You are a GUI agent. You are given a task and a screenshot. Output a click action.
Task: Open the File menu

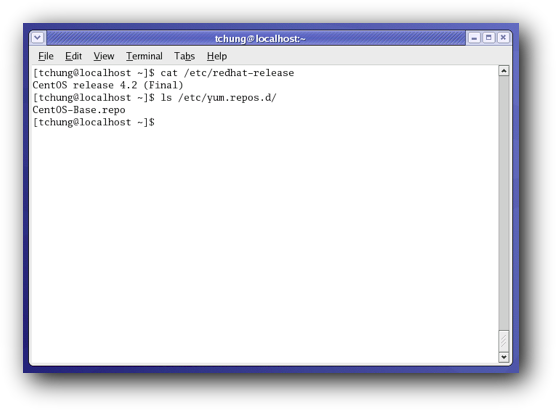pyautogui.click(x=46, y=56)
